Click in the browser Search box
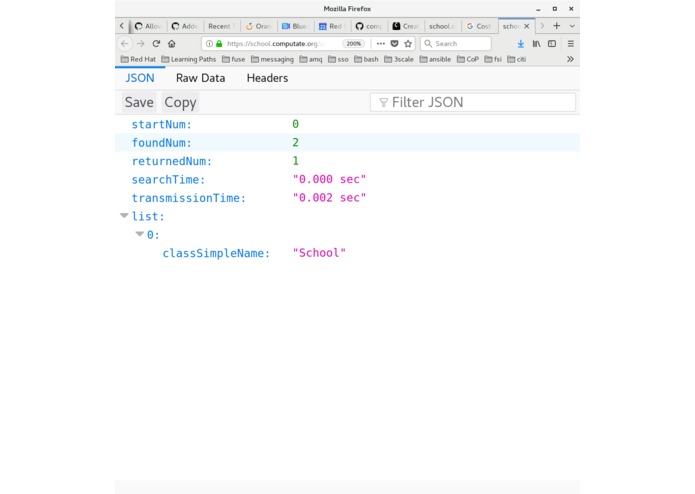Screen dimensions: 695x494 pyautogui.click(x=456, y=43)
